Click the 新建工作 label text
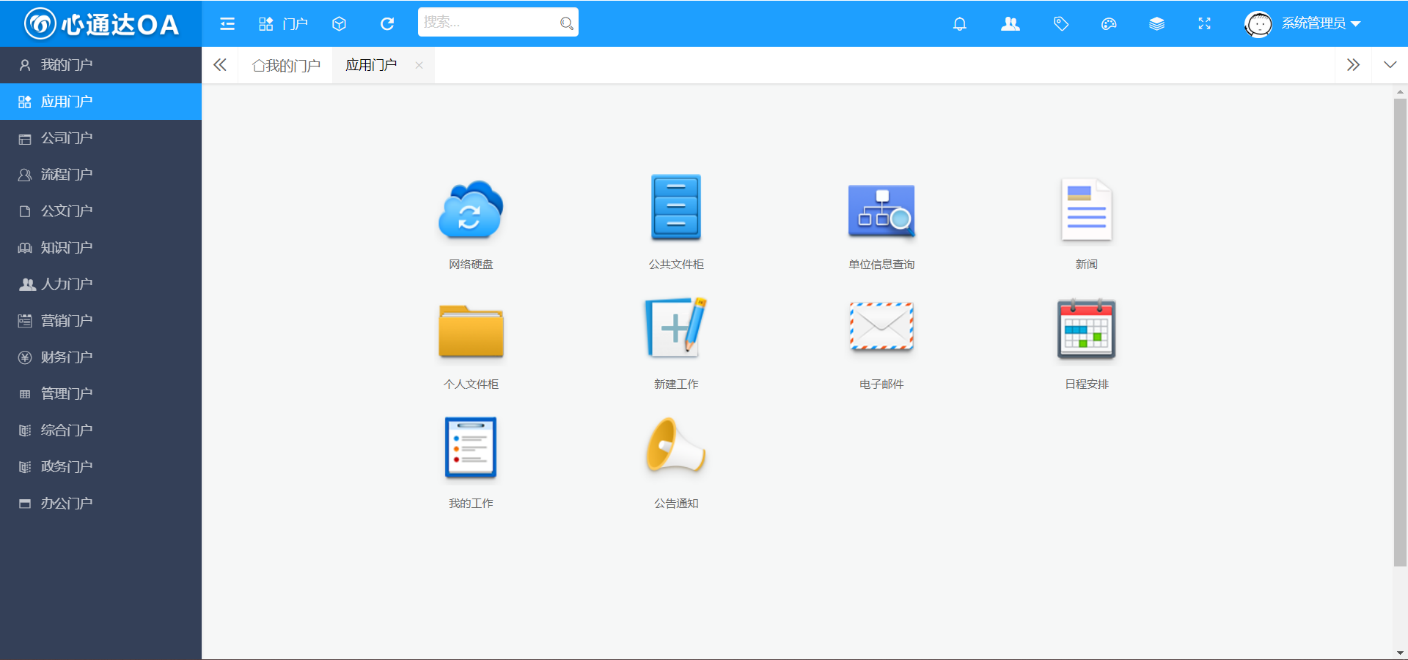Image resolution: width=1408 pixels, height=660 pixels. 676,385
